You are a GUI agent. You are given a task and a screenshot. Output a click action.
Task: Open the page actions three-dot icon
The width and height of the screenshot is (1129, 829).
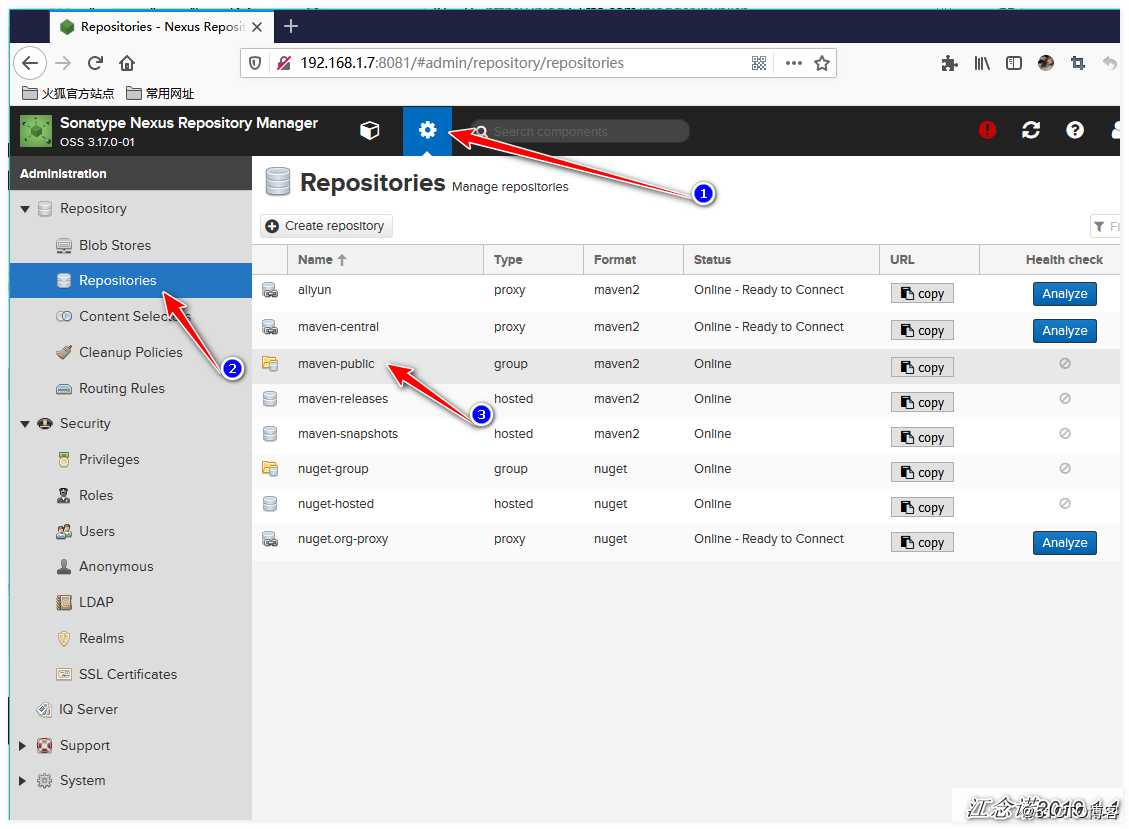[x=793, y=63]
